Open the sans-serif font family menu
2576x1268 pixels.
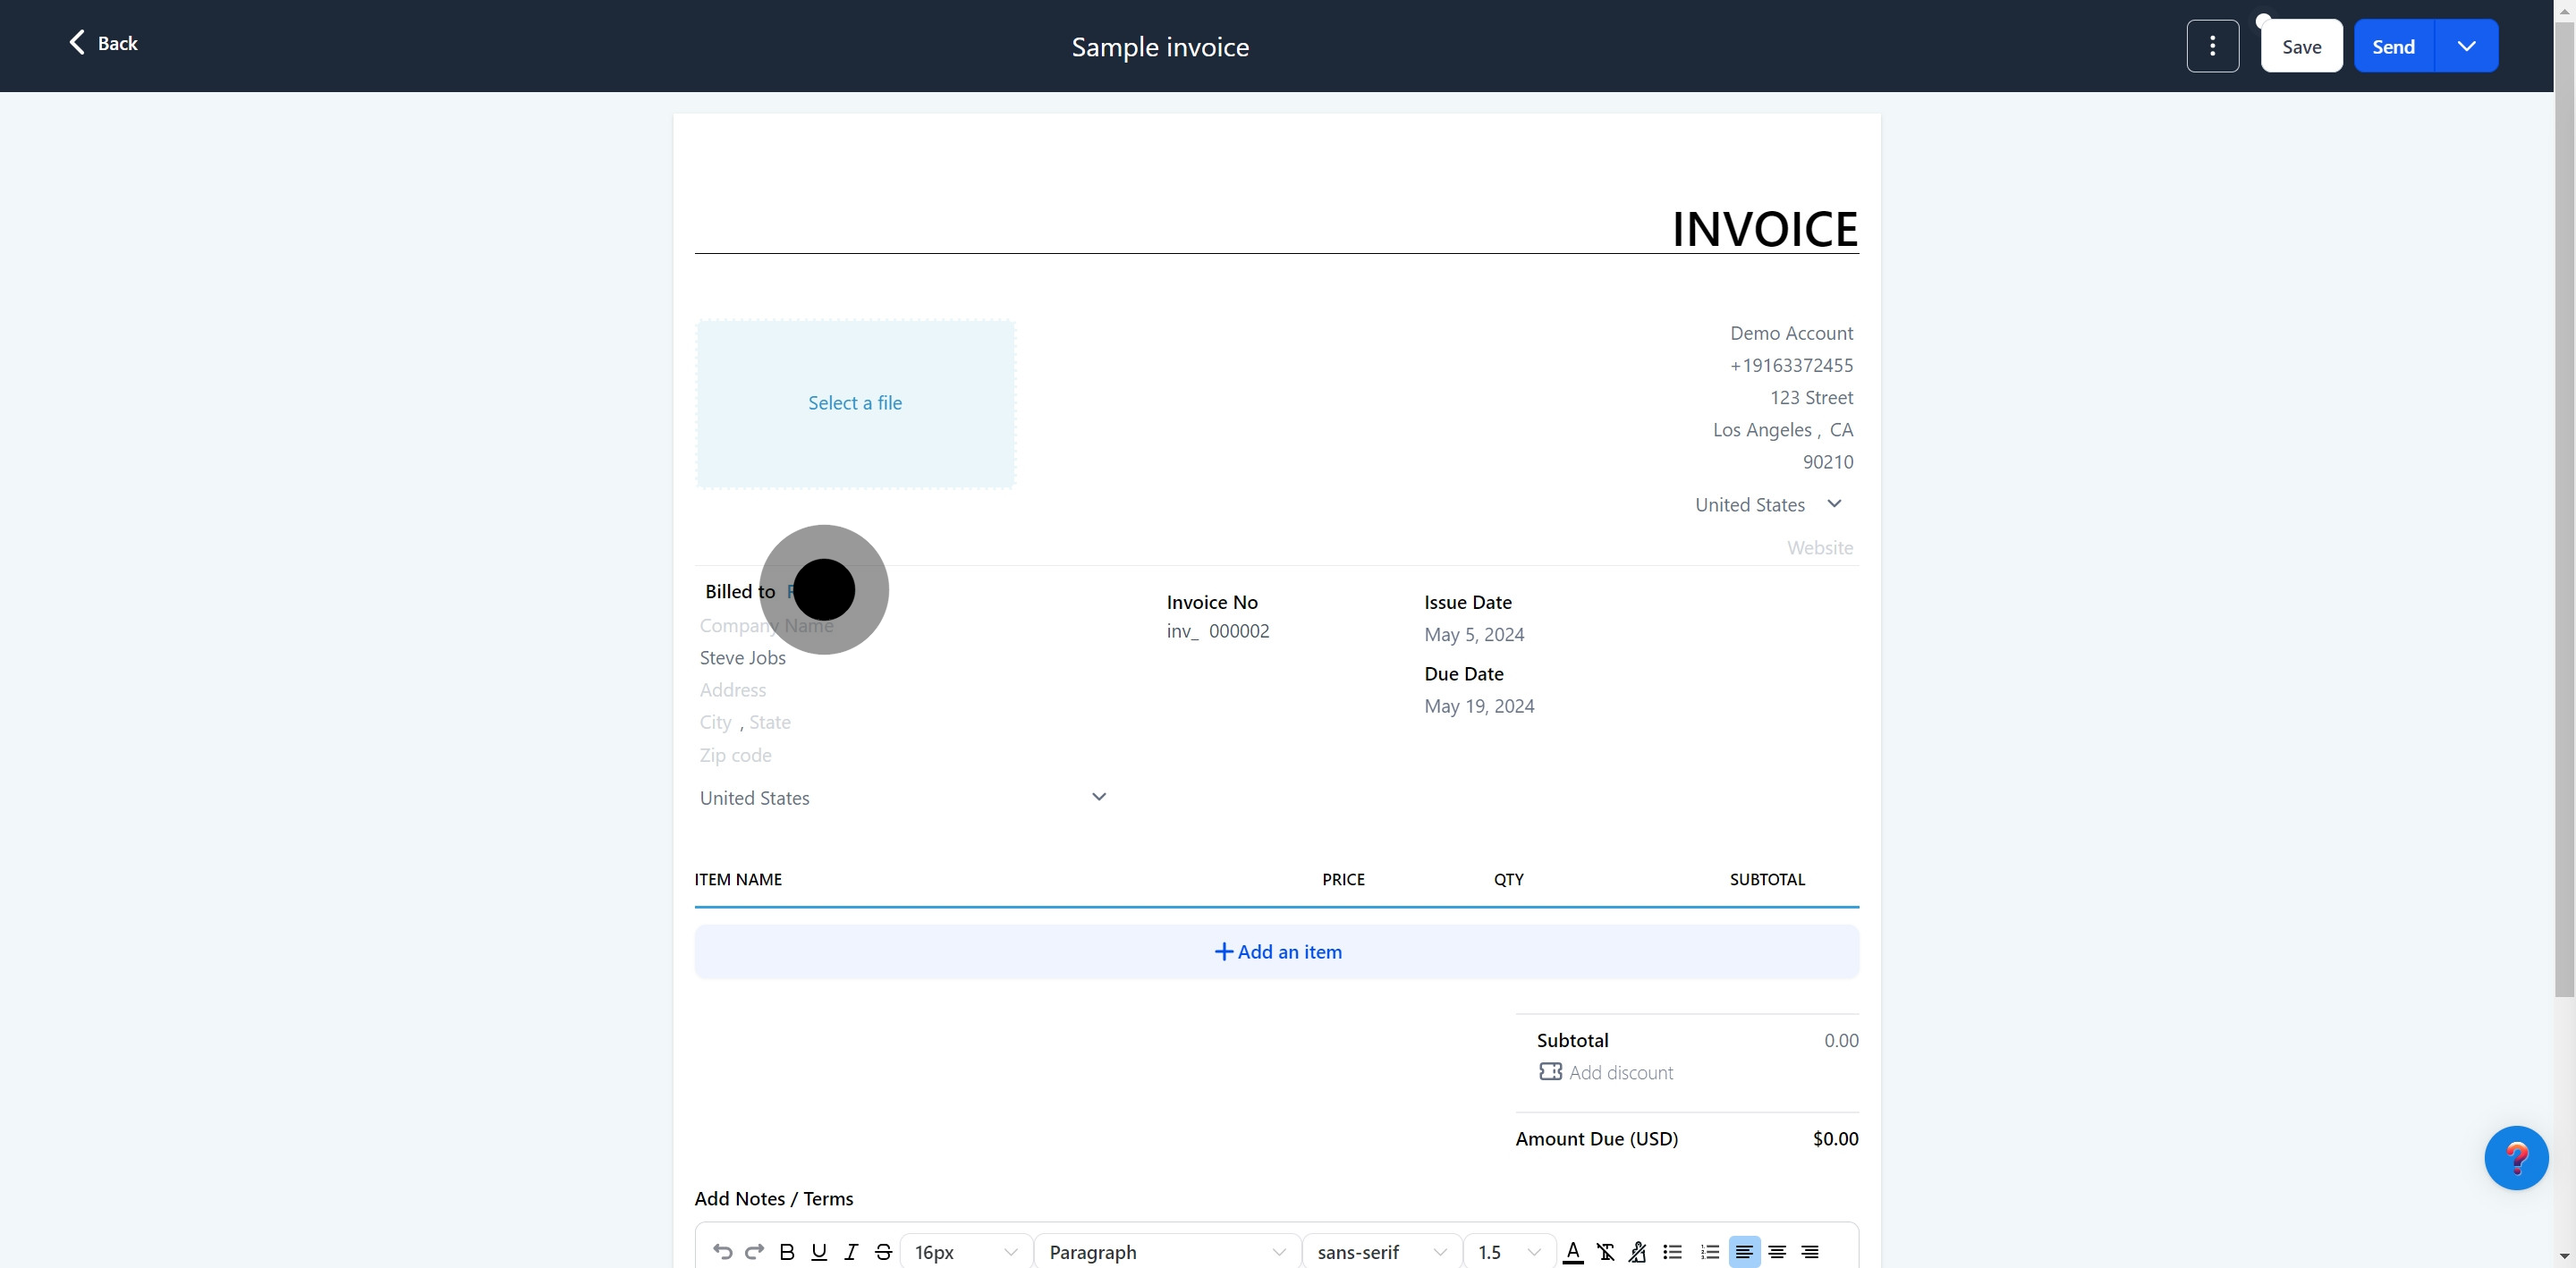point(1381,1251)
